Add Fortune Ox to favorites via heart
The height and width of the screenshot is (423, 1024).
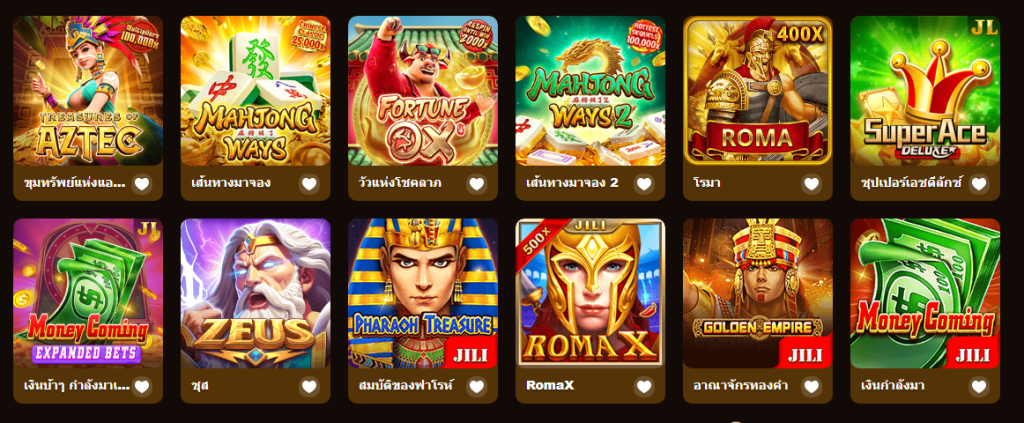[477, 184]
